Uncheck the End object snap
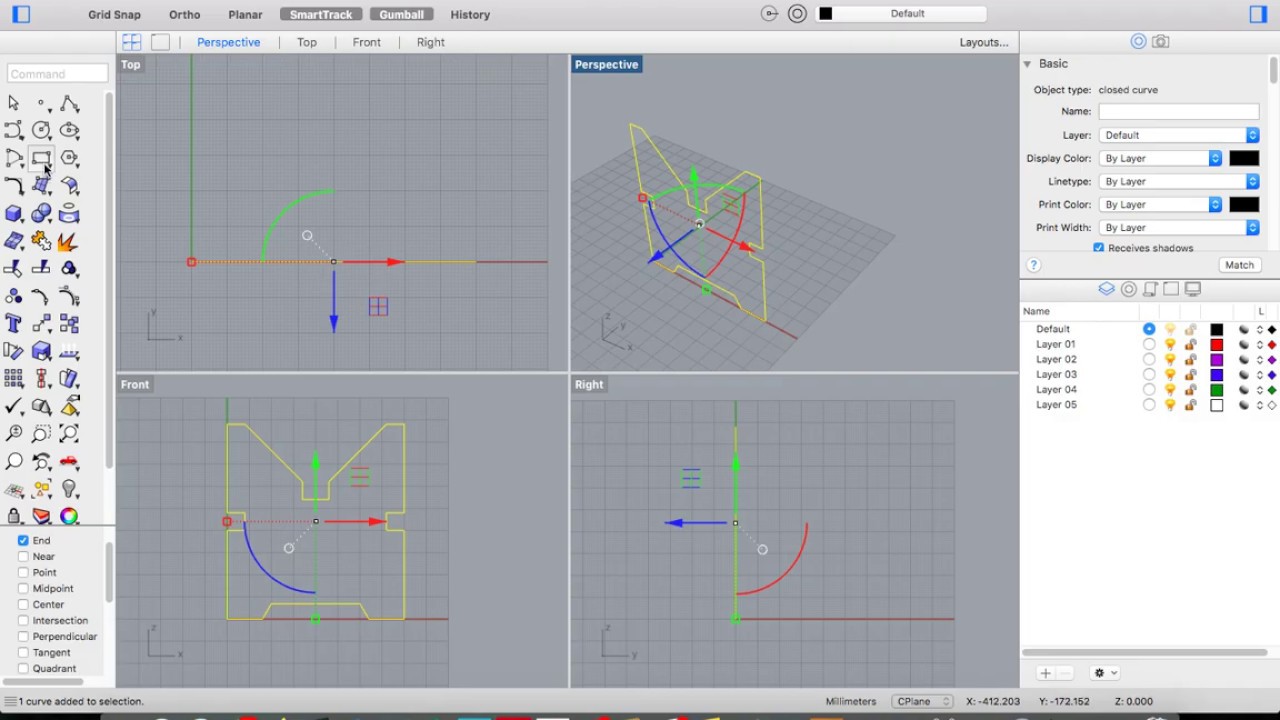This screenshot has height=720, width=1280. (x=23, y=540)
